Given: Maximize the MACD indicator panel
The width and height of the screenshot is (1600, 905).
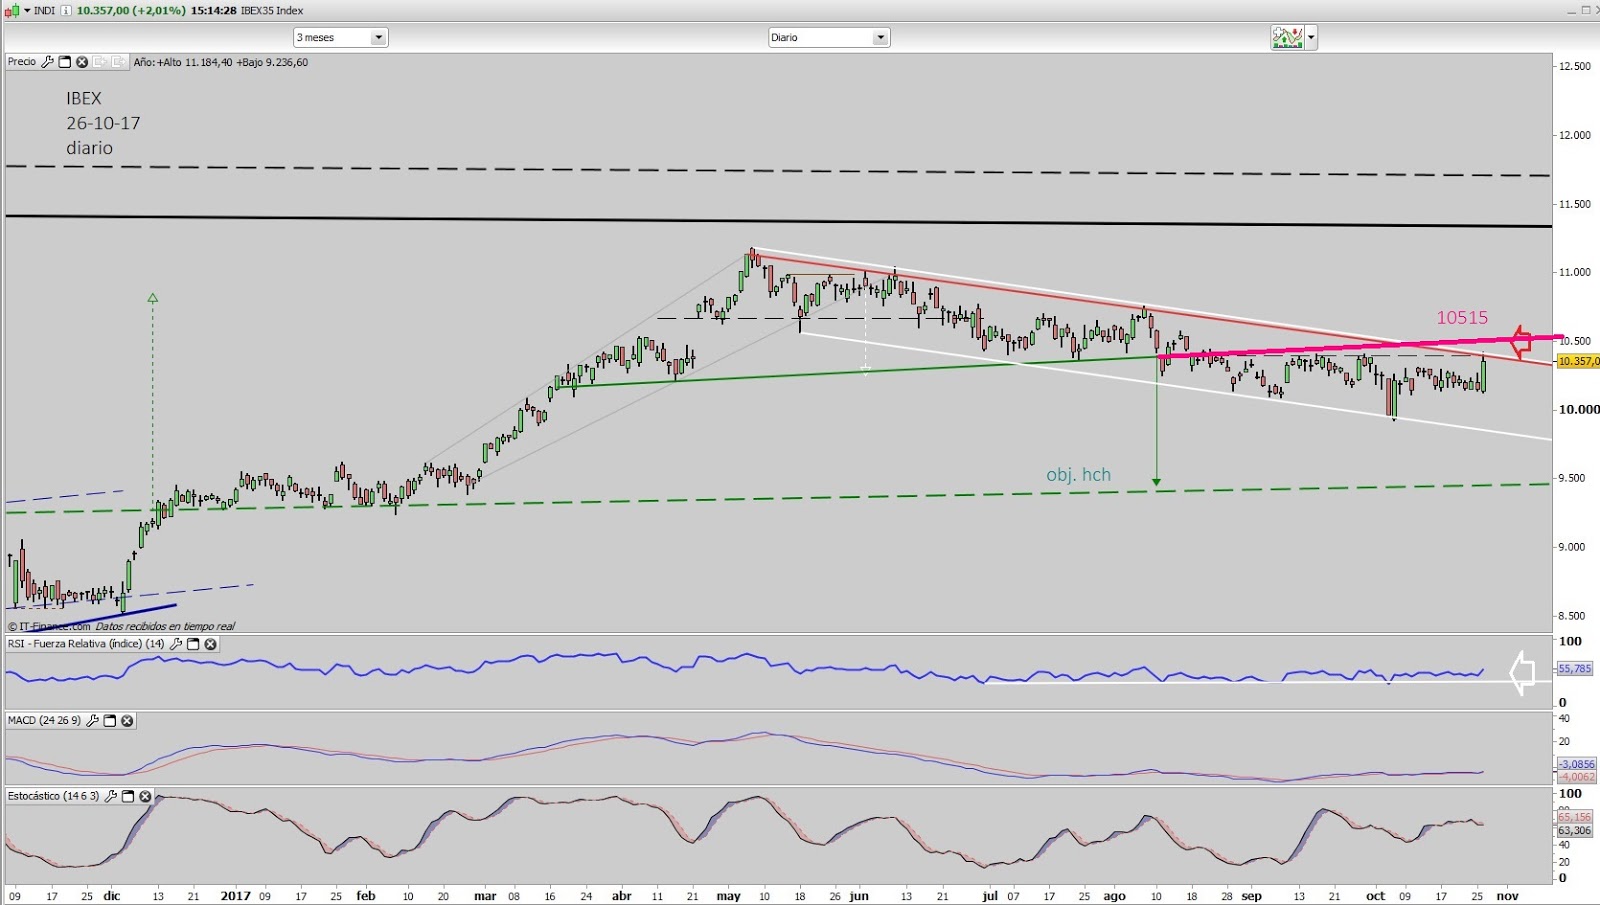Looking at the screenshot, I should (110, 720).
